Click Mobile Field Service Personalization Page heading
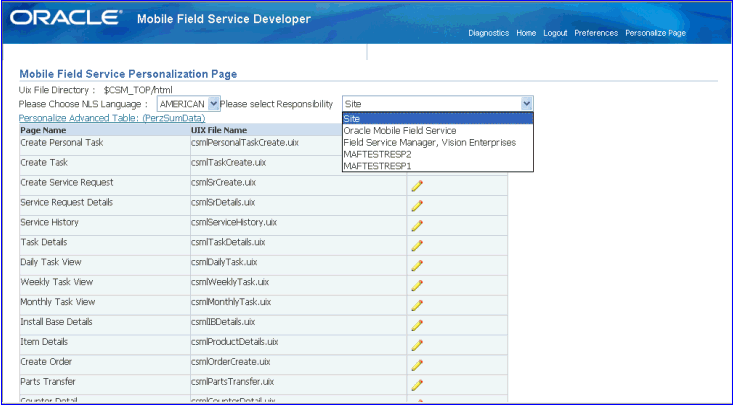Viewport: 734px width, 406px height. tap(128, 74)
